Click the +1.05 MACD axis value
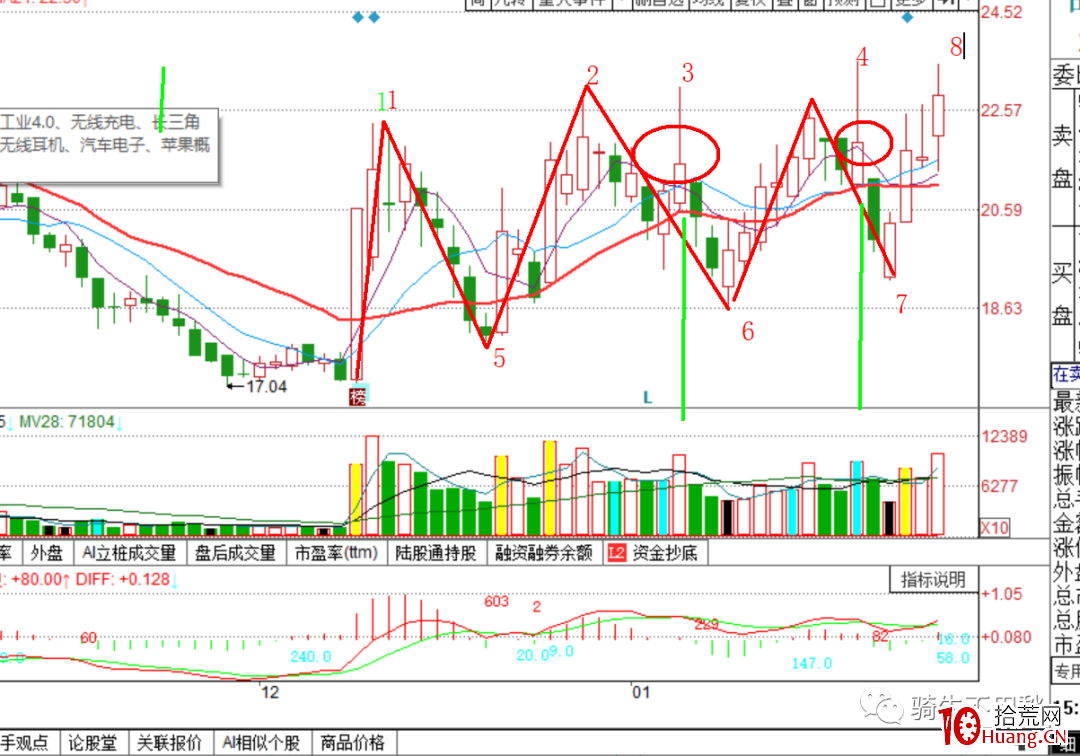Image resolution: width=1080 pixels, height=756 pixels. [1001, 594]
